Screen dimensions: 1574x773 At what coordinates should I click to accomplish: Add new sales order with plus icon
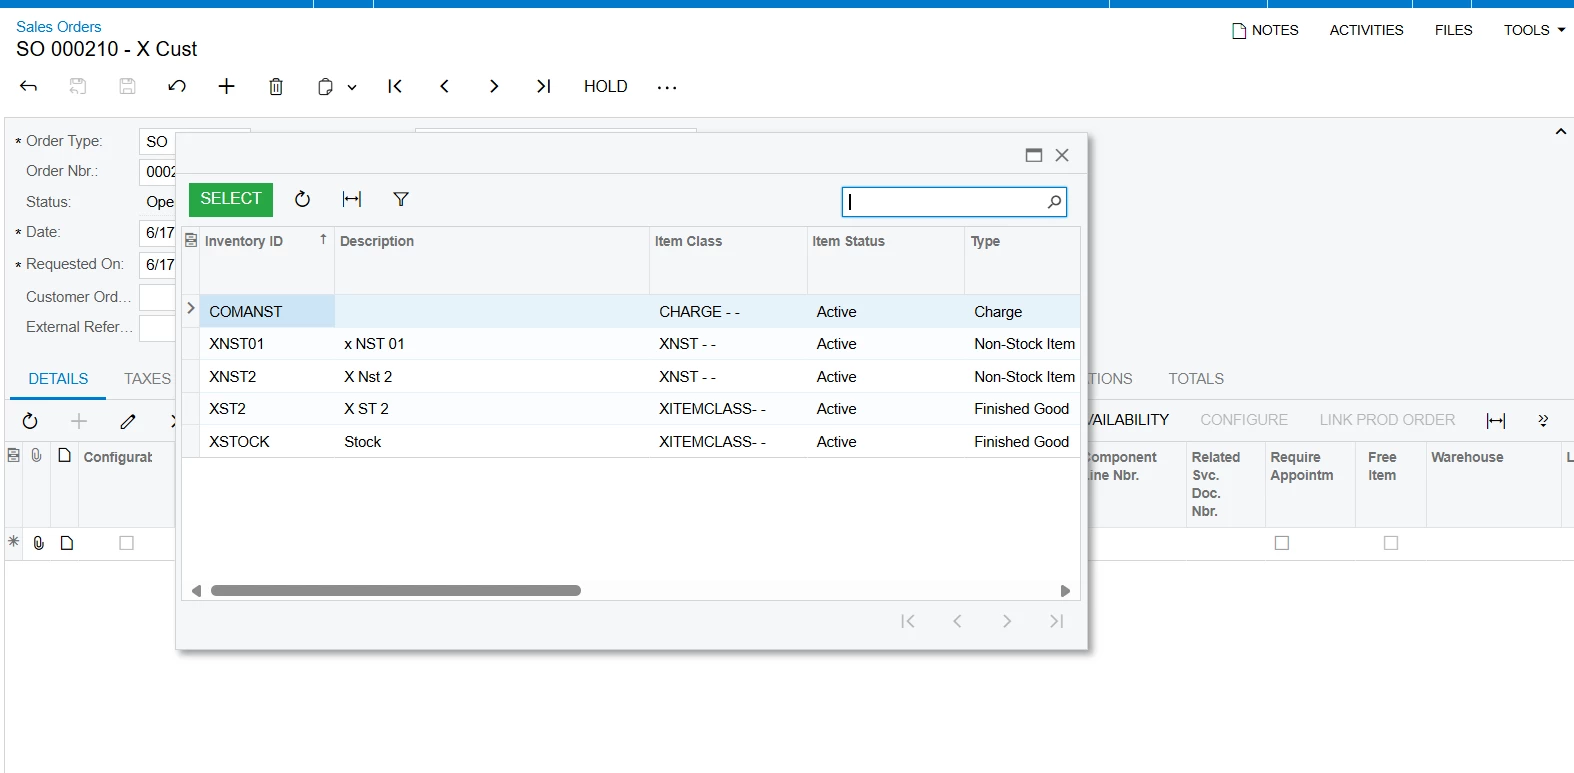click(227, 86)
